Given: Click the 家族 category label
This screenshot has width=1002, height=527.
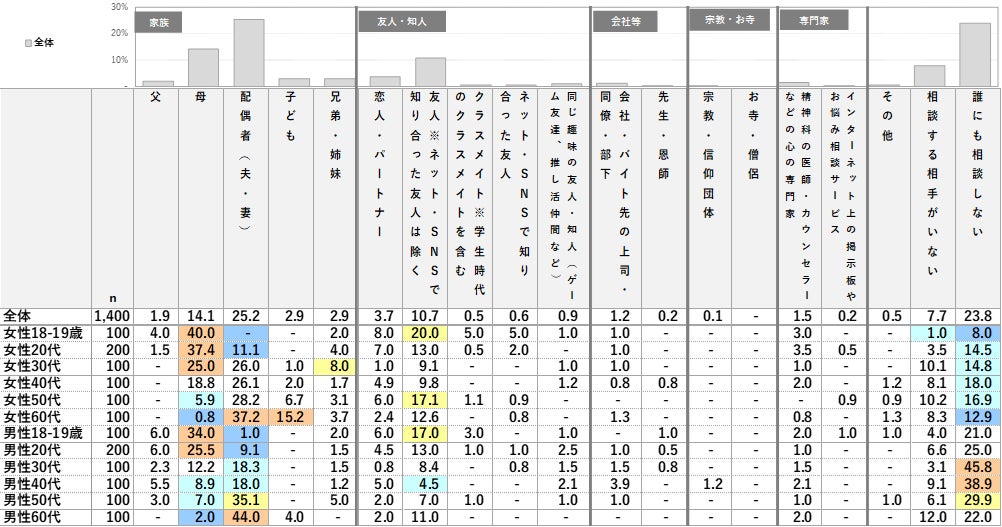Looking at the screenshot, I should click(x=158, y=22).
